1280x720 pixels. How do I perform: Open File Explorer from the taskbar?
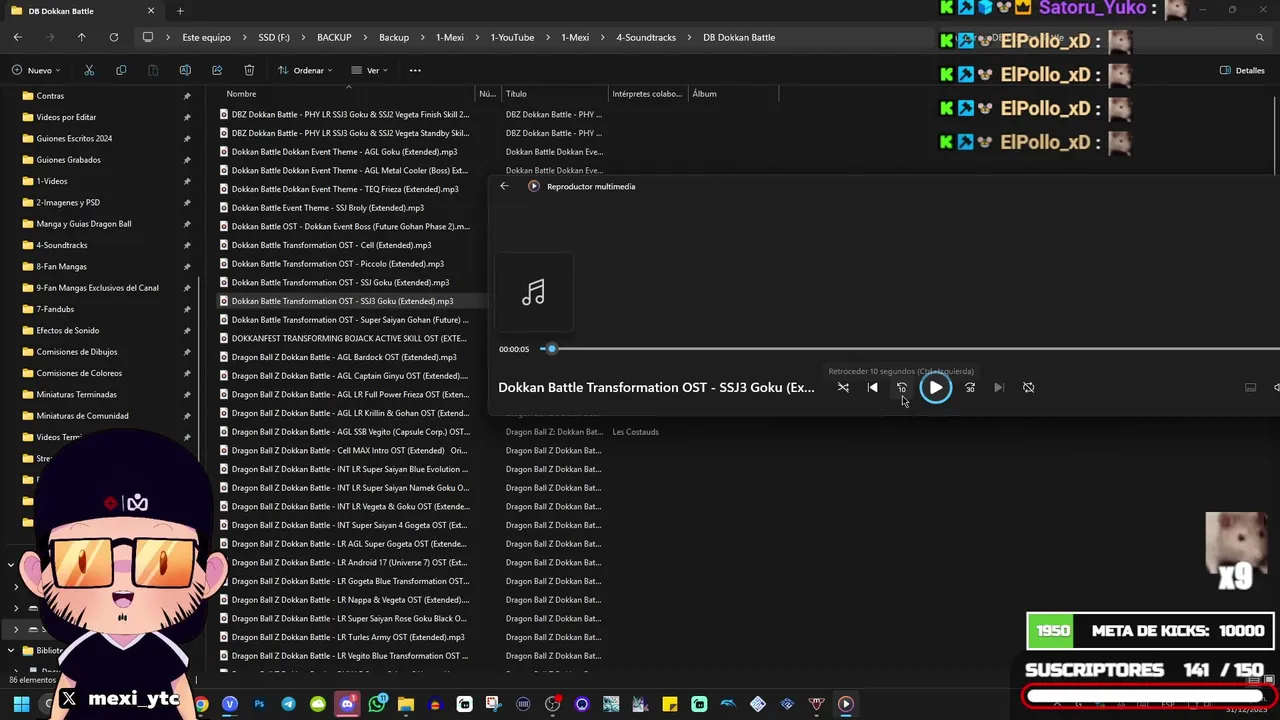405,704
